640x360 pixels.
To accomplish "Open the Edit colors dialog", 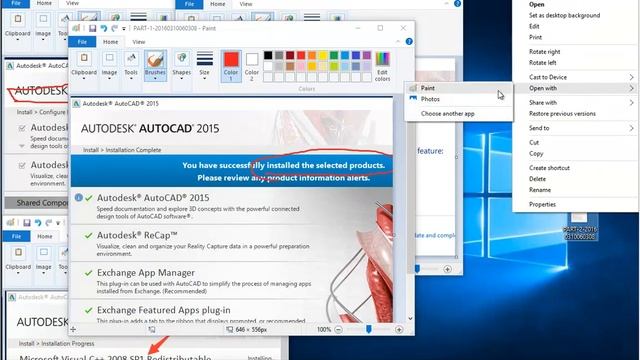I will (382, 66).
